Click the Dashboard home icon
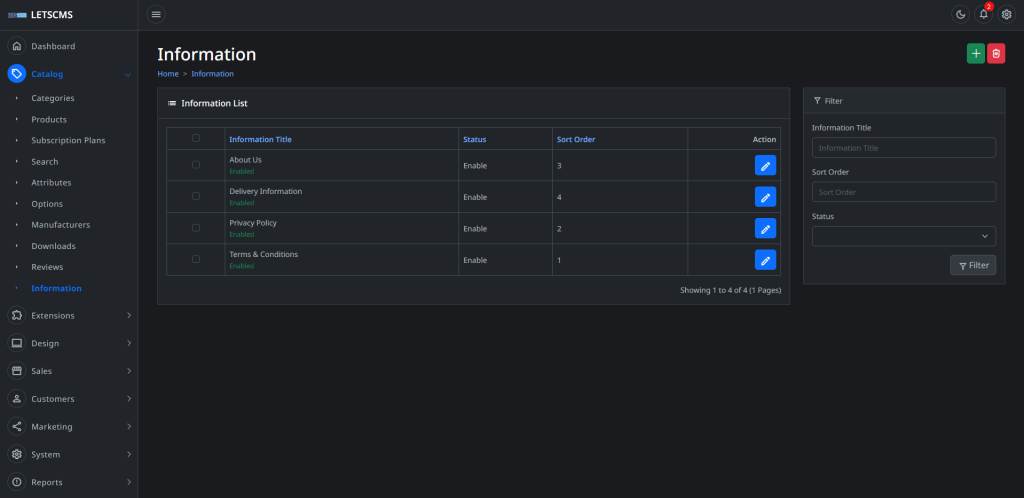This screenshot has height=498, width=1024. coord(17,46)
